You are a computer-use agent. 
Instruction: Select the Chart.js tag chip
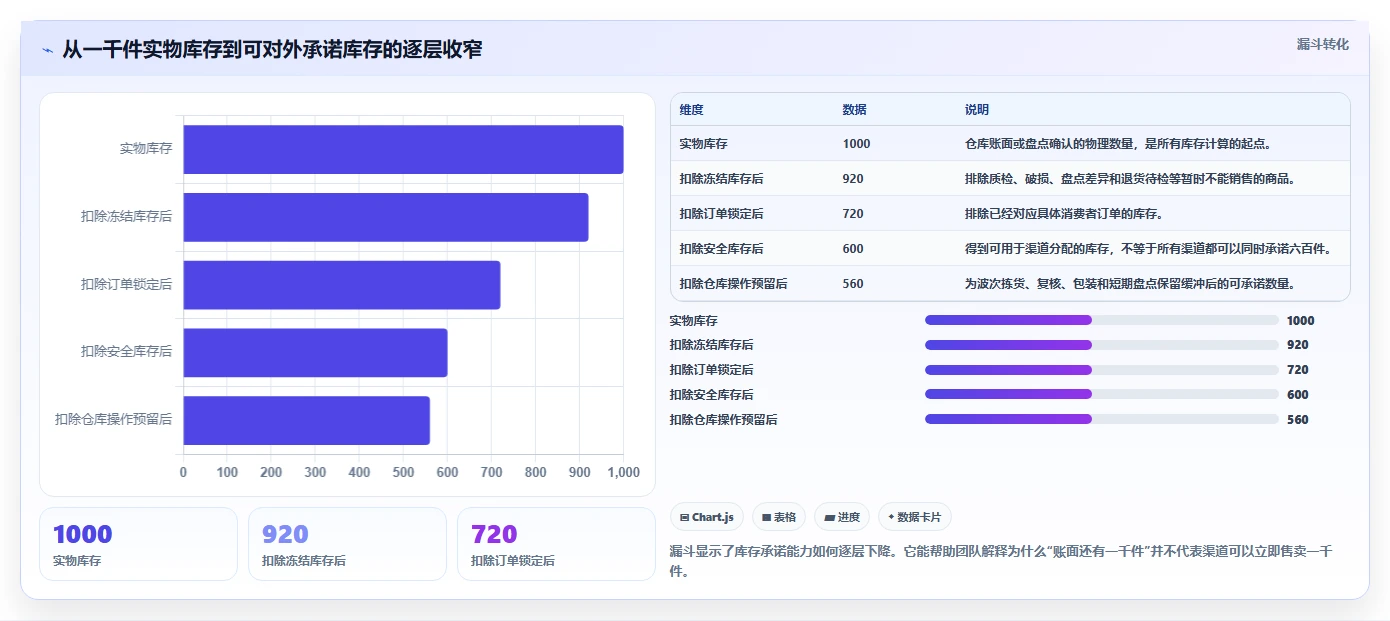click(706, 517)
